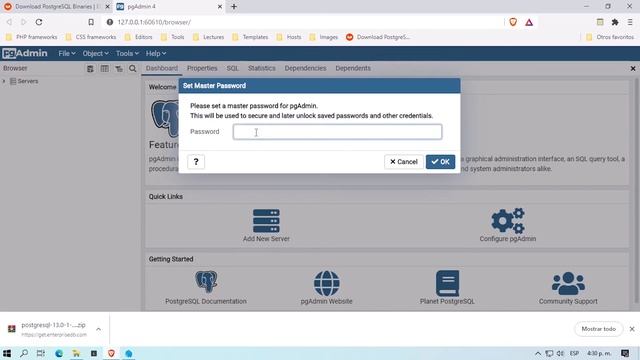
Task: Open Microsoft Edge from the taskbar
Action: (x=59, y=353)
